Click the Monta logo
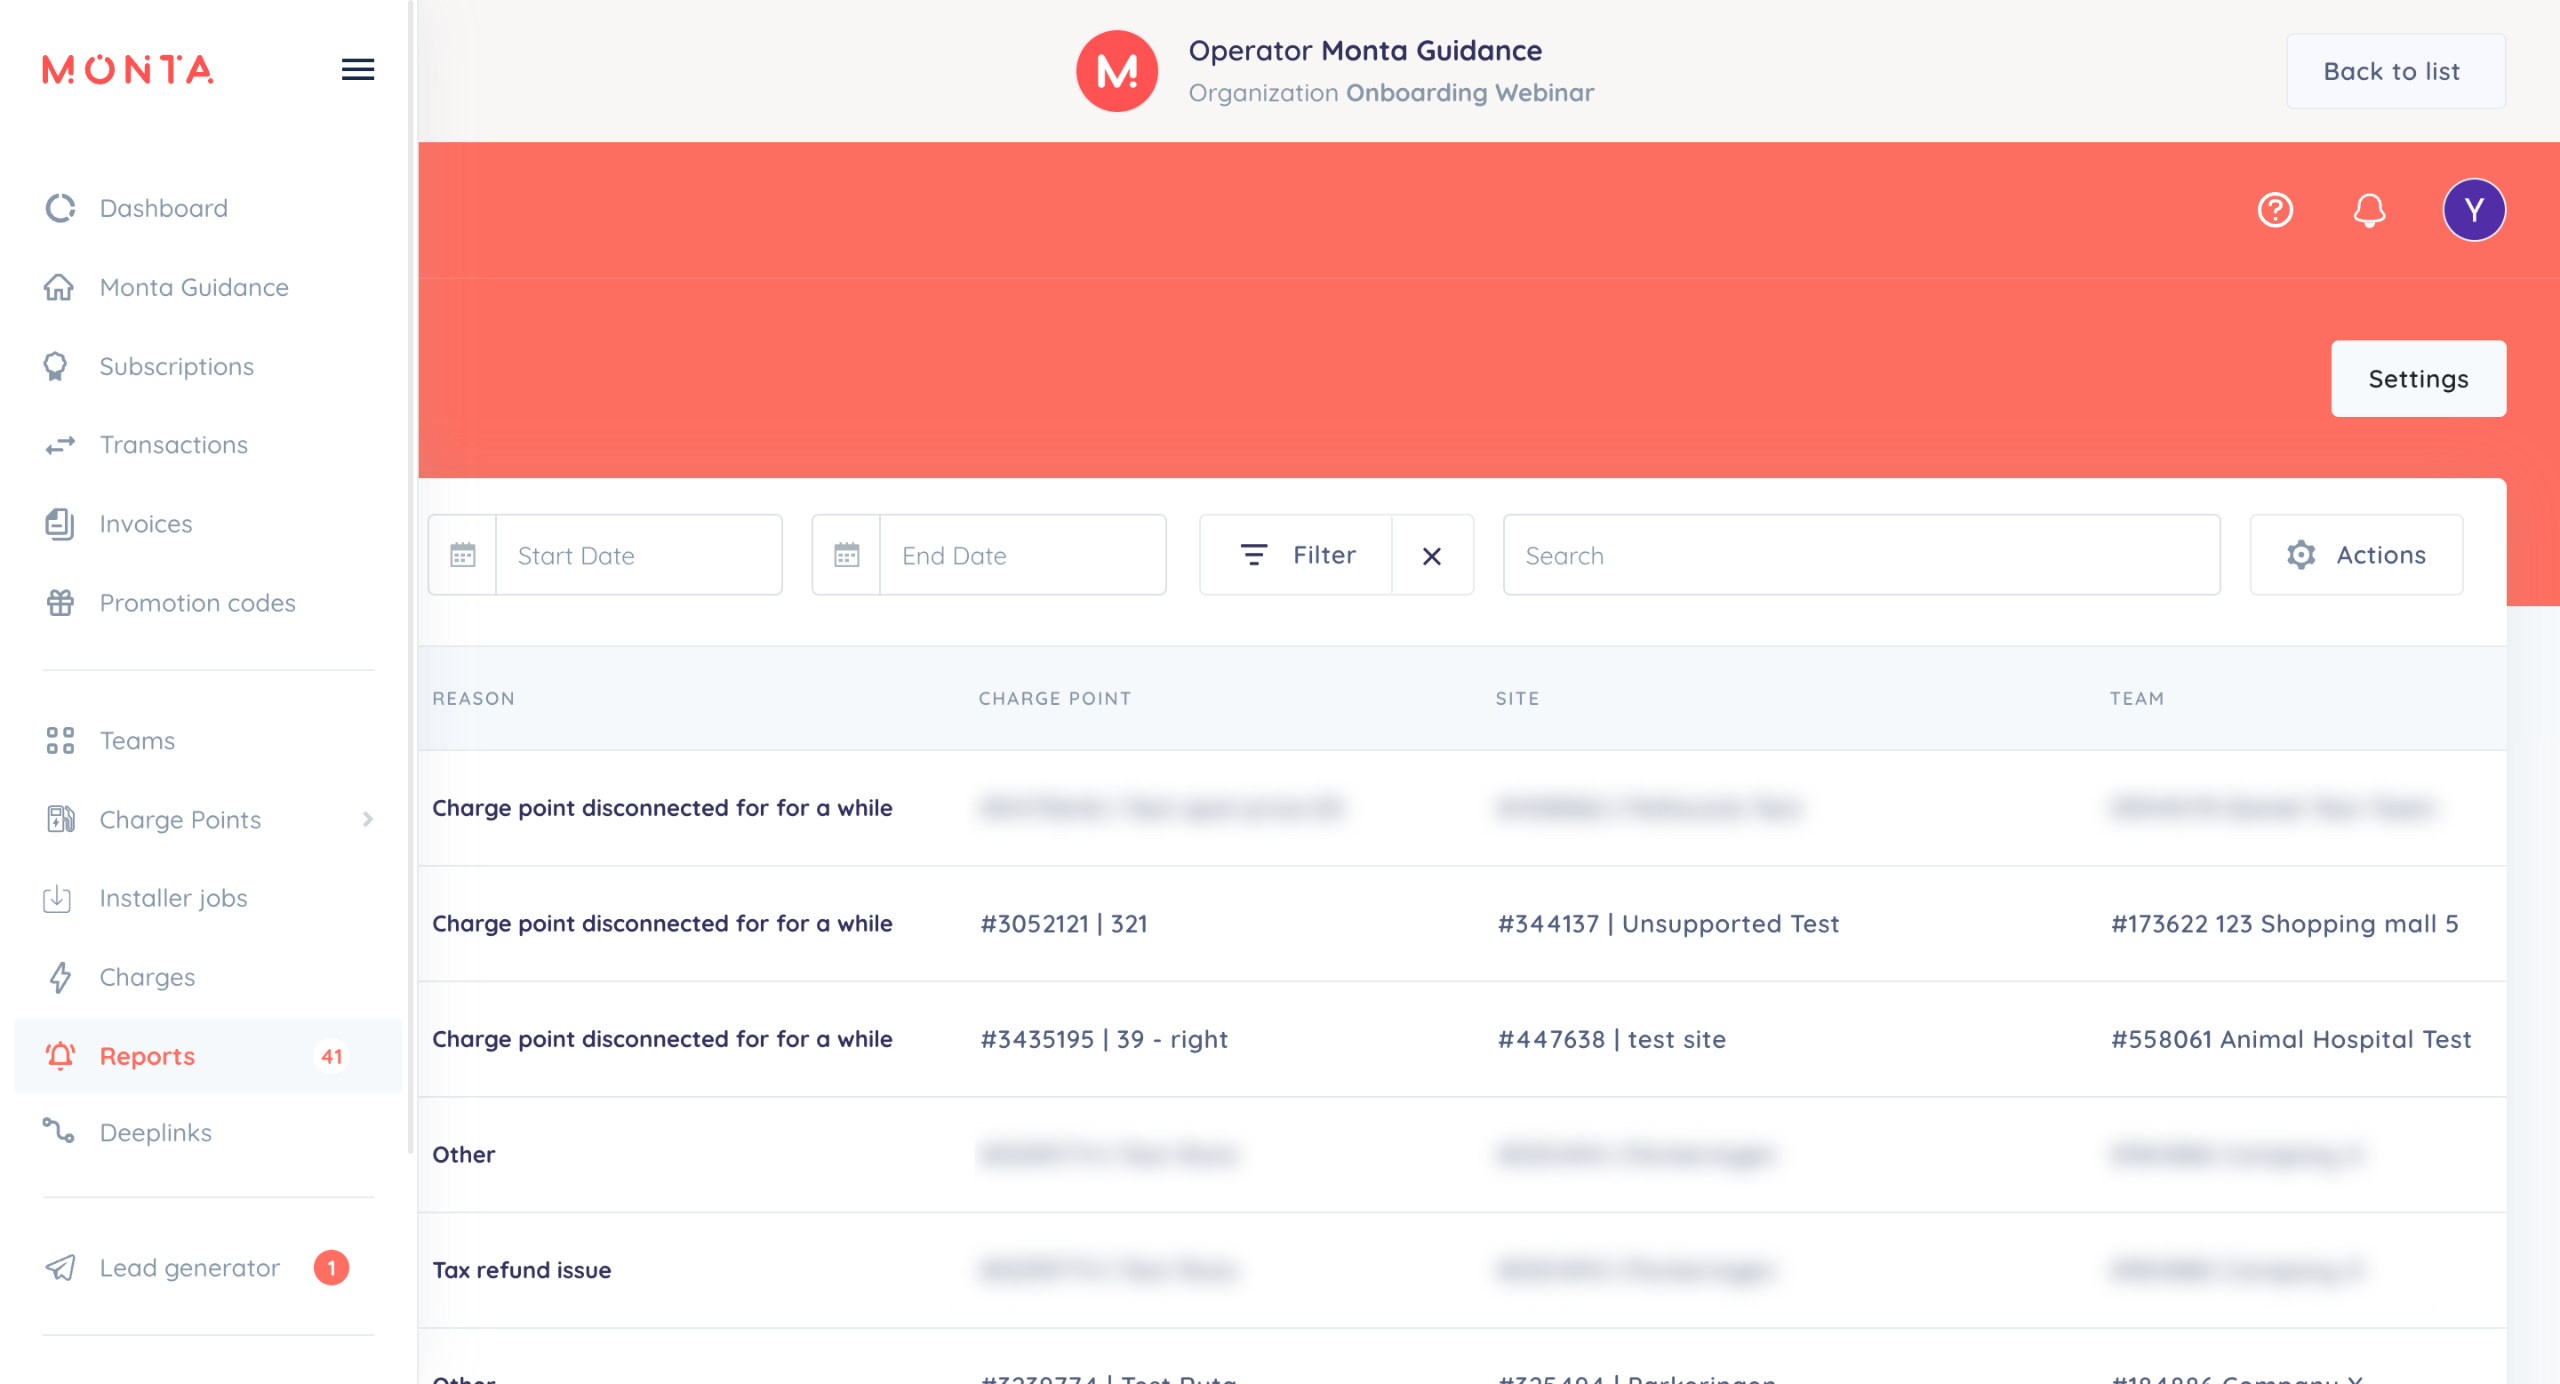2560x1384 pixels. (128, 69)
